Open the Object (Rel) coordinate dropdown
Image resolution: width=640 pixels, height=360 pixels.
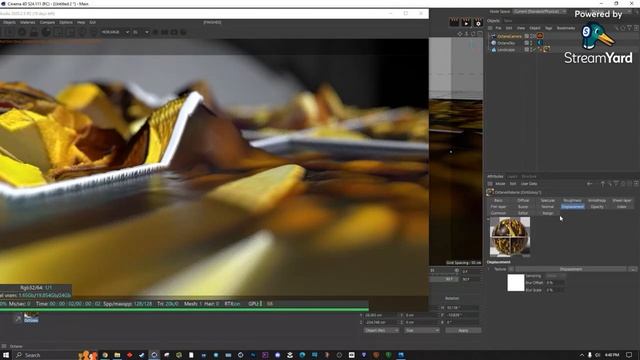pyautogui.click(x=381, y=330)
